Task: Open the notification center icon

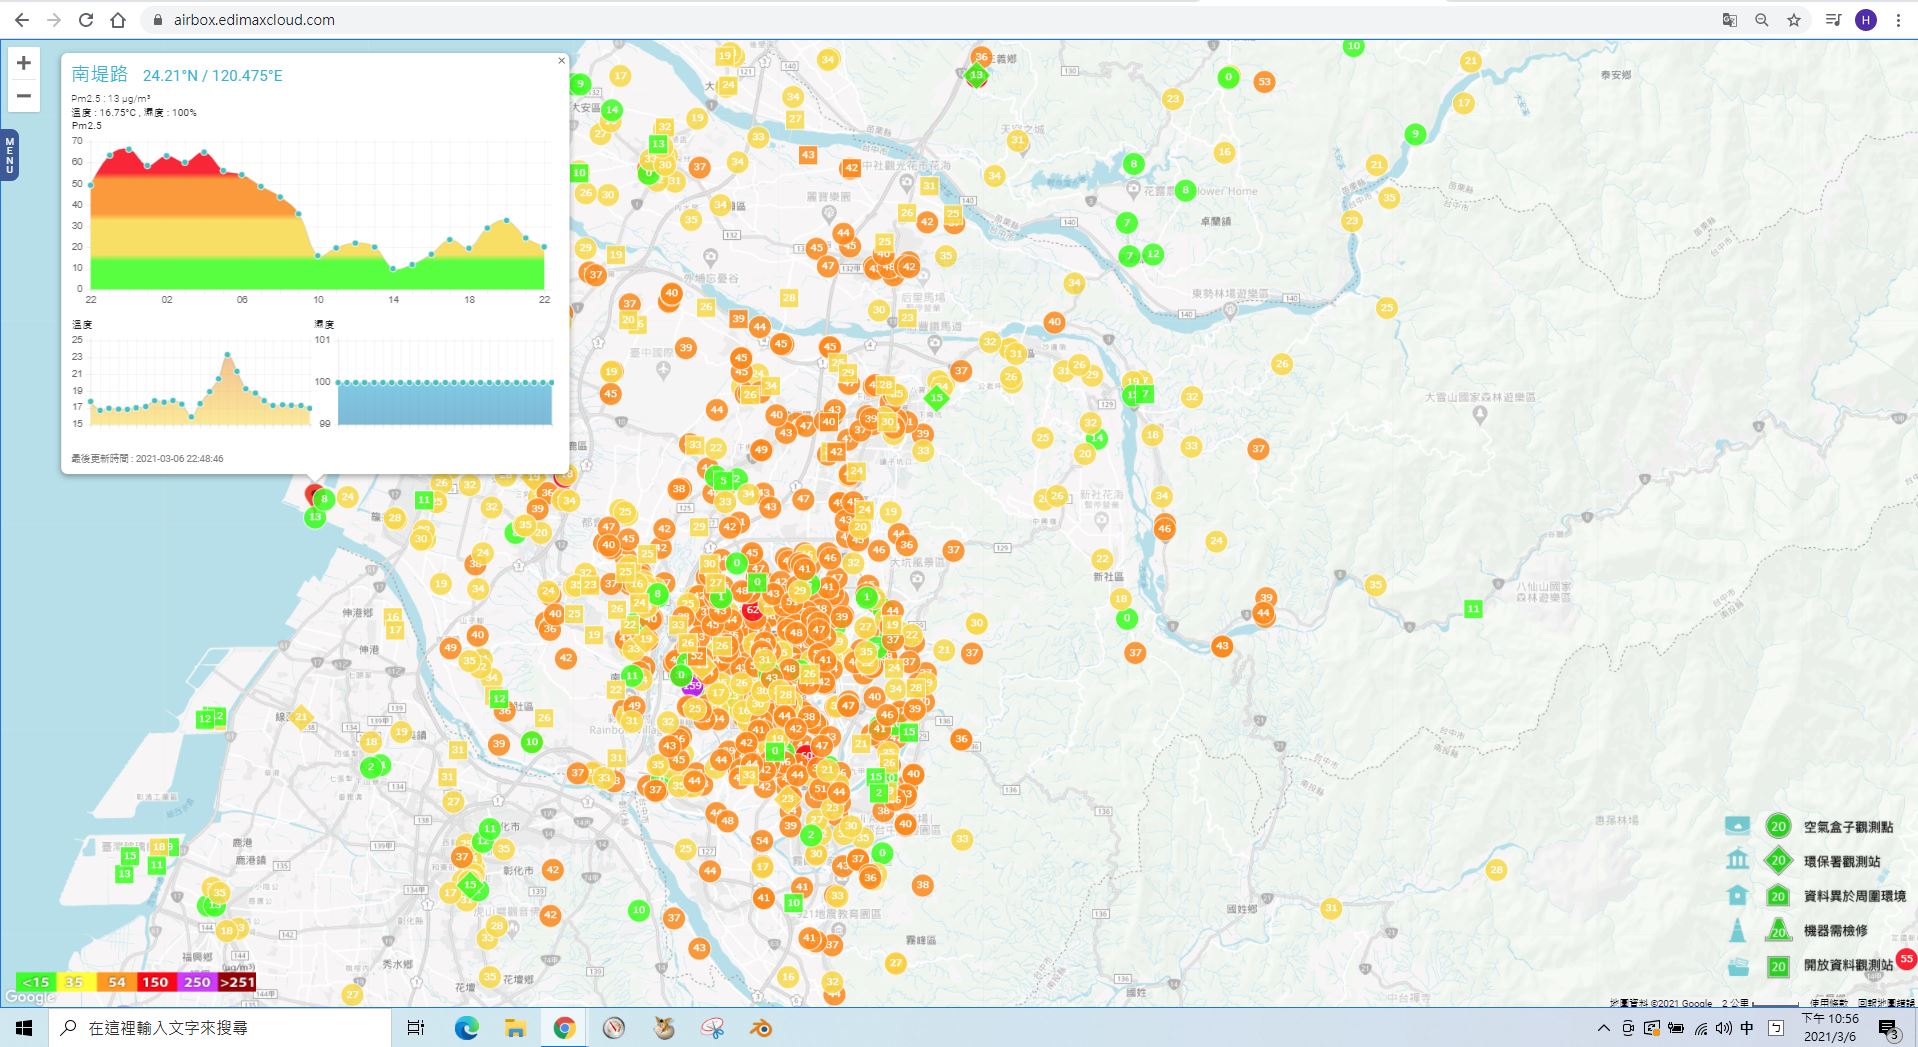Action: coord(1889,1029)
